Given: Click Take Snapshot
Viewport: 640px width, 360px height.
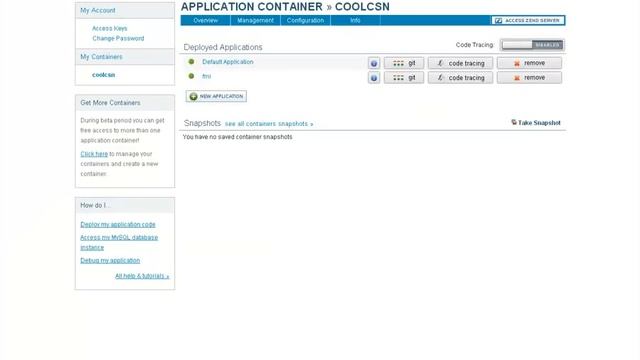Looking at the screenshot, I should tap(536, 122).
